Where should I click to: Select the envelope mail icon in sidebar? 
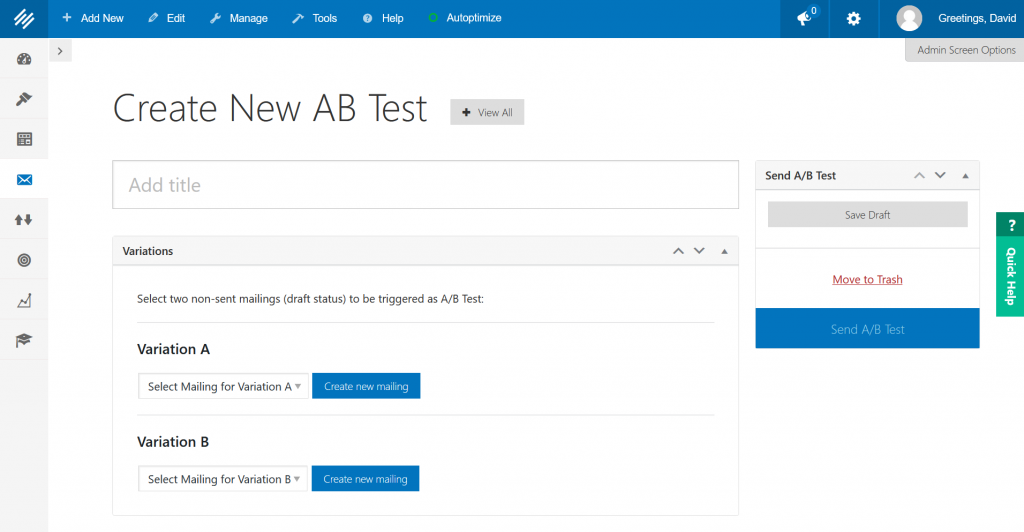24,179
